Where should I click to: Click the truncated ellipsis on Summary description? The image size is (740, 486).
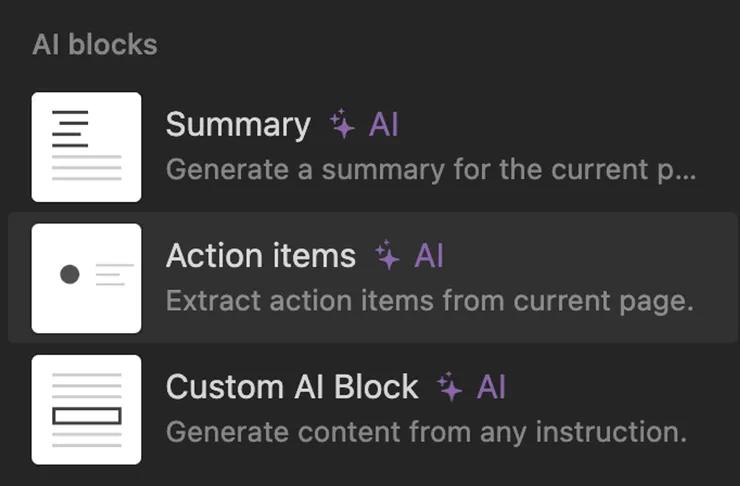coord(686,170)
